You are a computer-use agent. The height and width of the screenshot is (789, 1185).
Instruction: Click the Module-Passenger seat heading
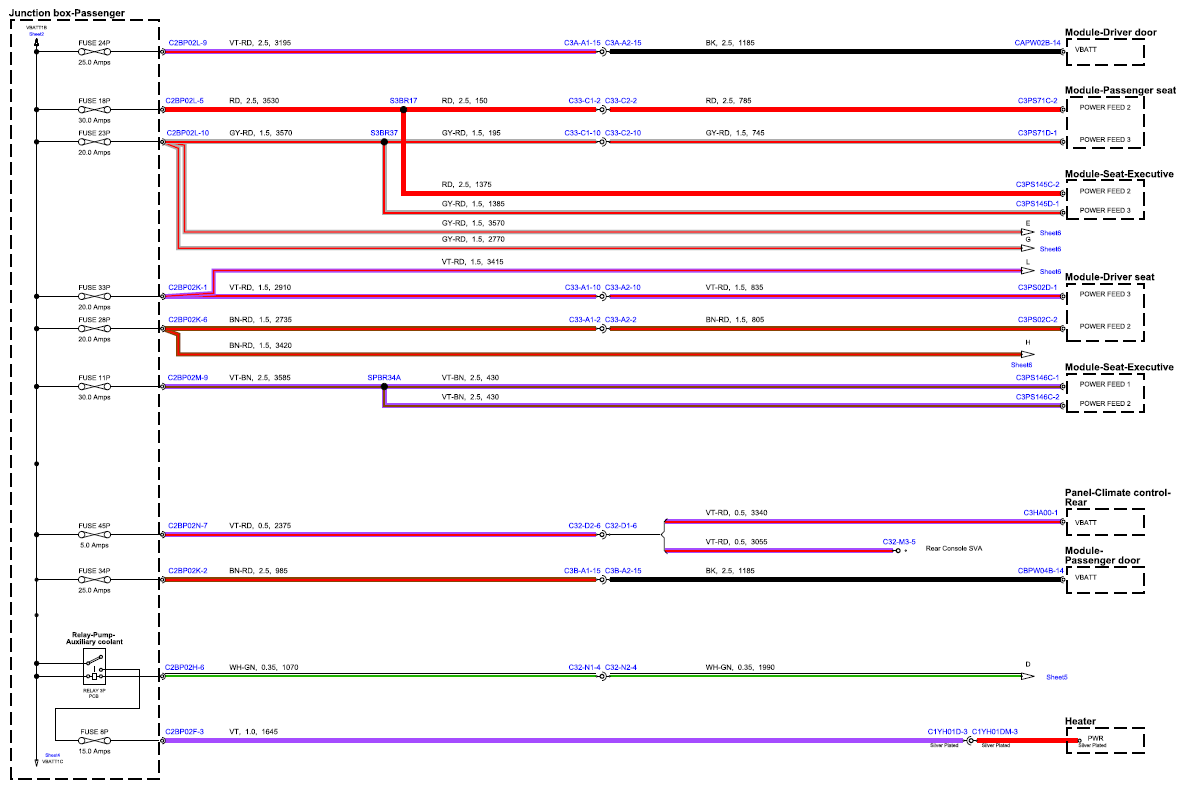tap(1120, 91)
